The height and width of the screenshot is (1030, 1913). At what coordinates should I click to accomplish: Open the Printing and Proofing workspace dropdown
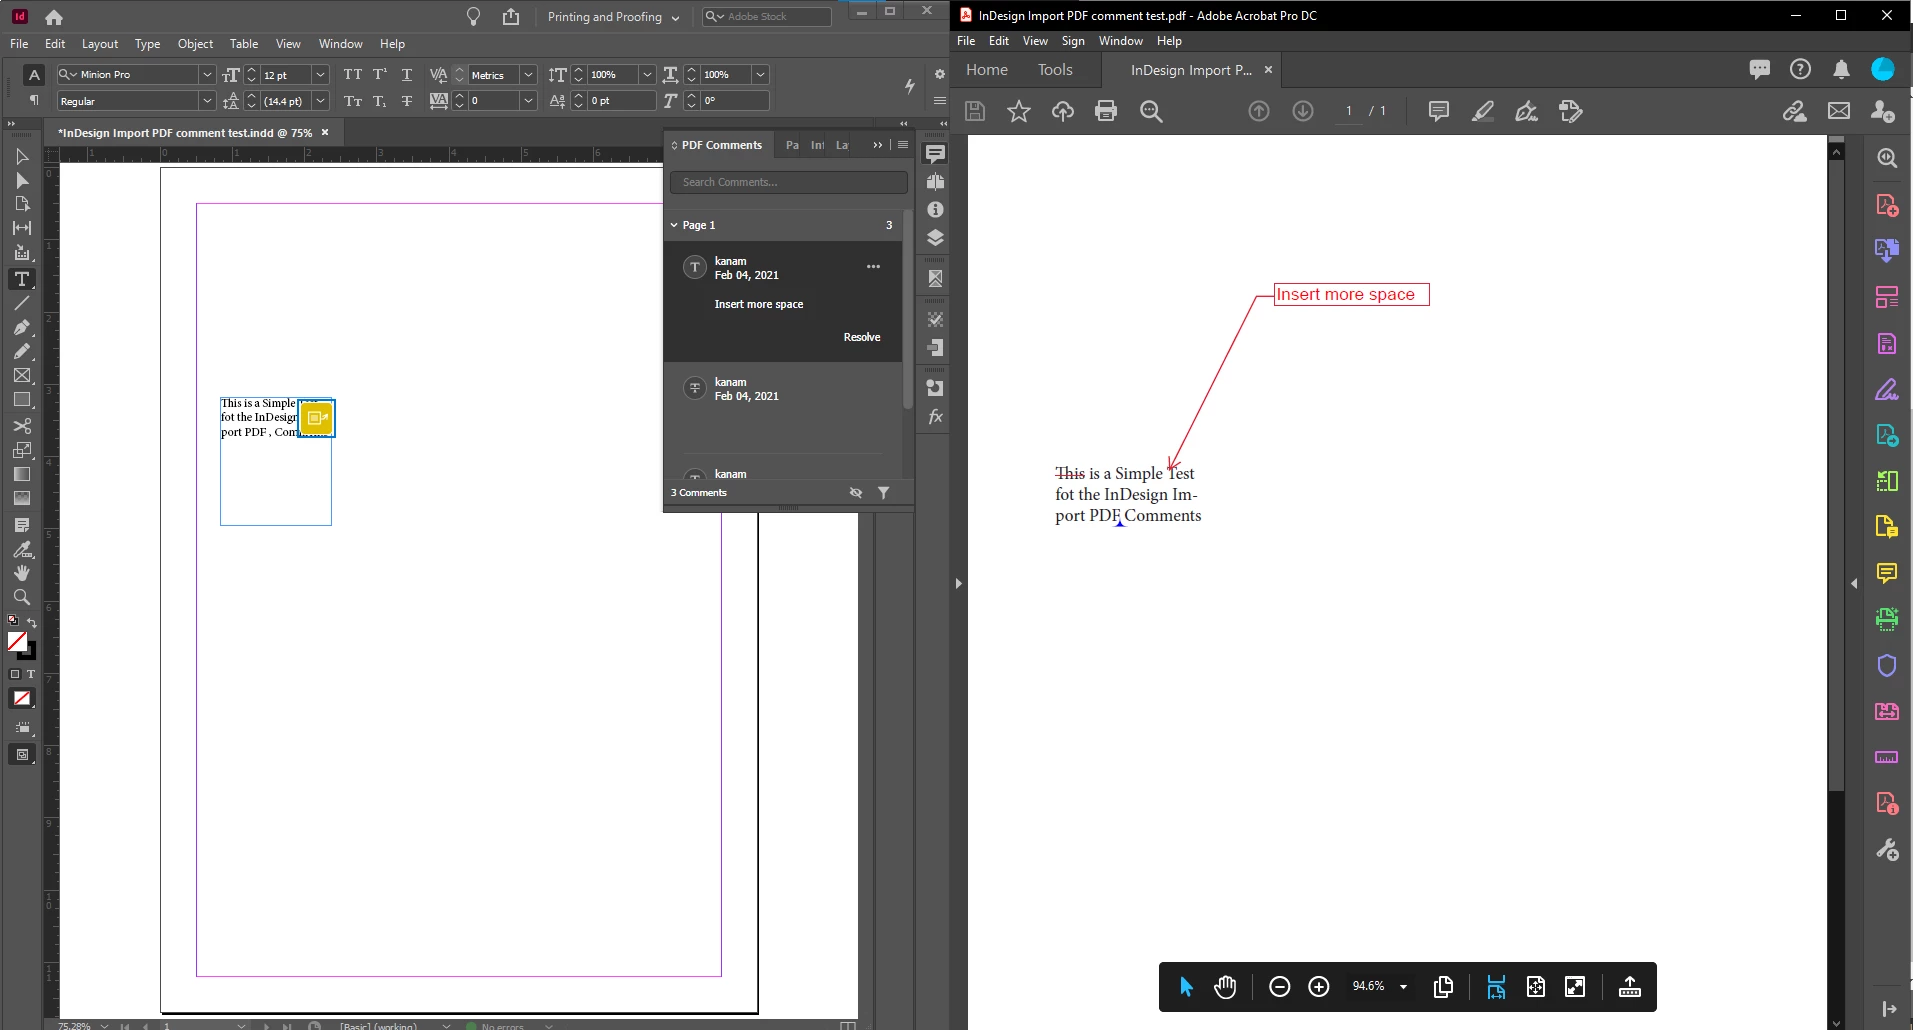click(x=614, y=17)
